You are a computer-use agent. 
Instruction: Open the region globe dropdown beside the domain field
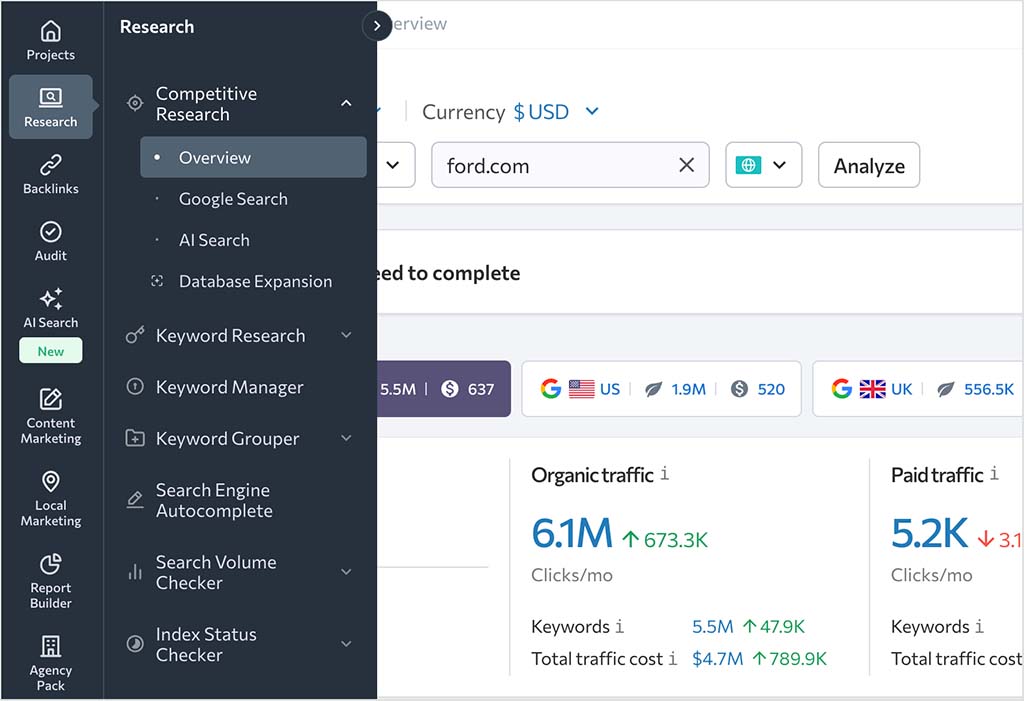tap(764, 165)
